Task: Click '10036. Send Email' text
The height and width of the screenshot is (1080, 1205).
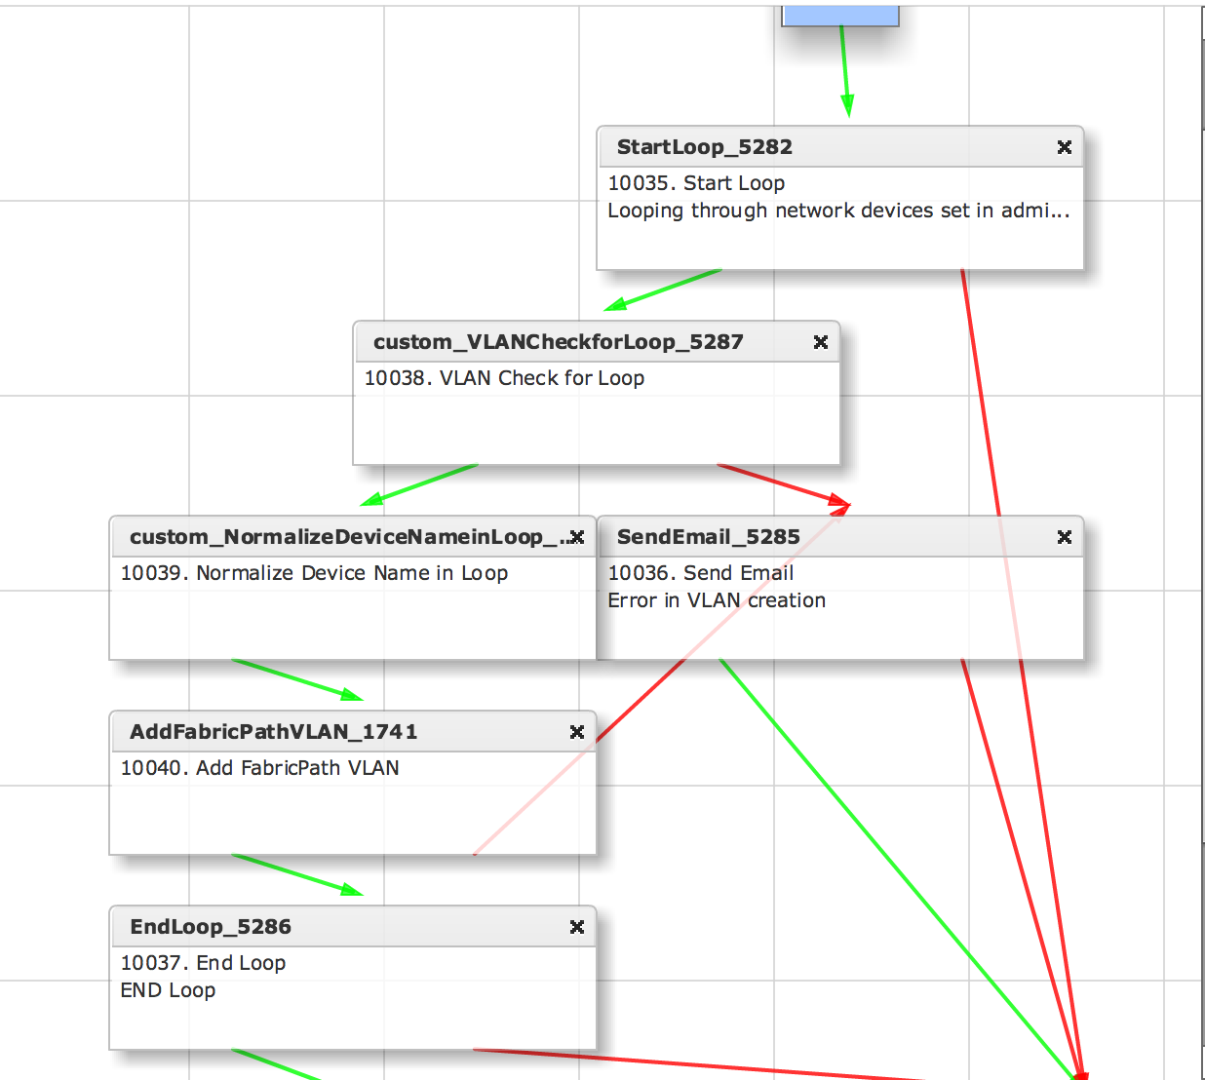Action: [x=700, y=573]
